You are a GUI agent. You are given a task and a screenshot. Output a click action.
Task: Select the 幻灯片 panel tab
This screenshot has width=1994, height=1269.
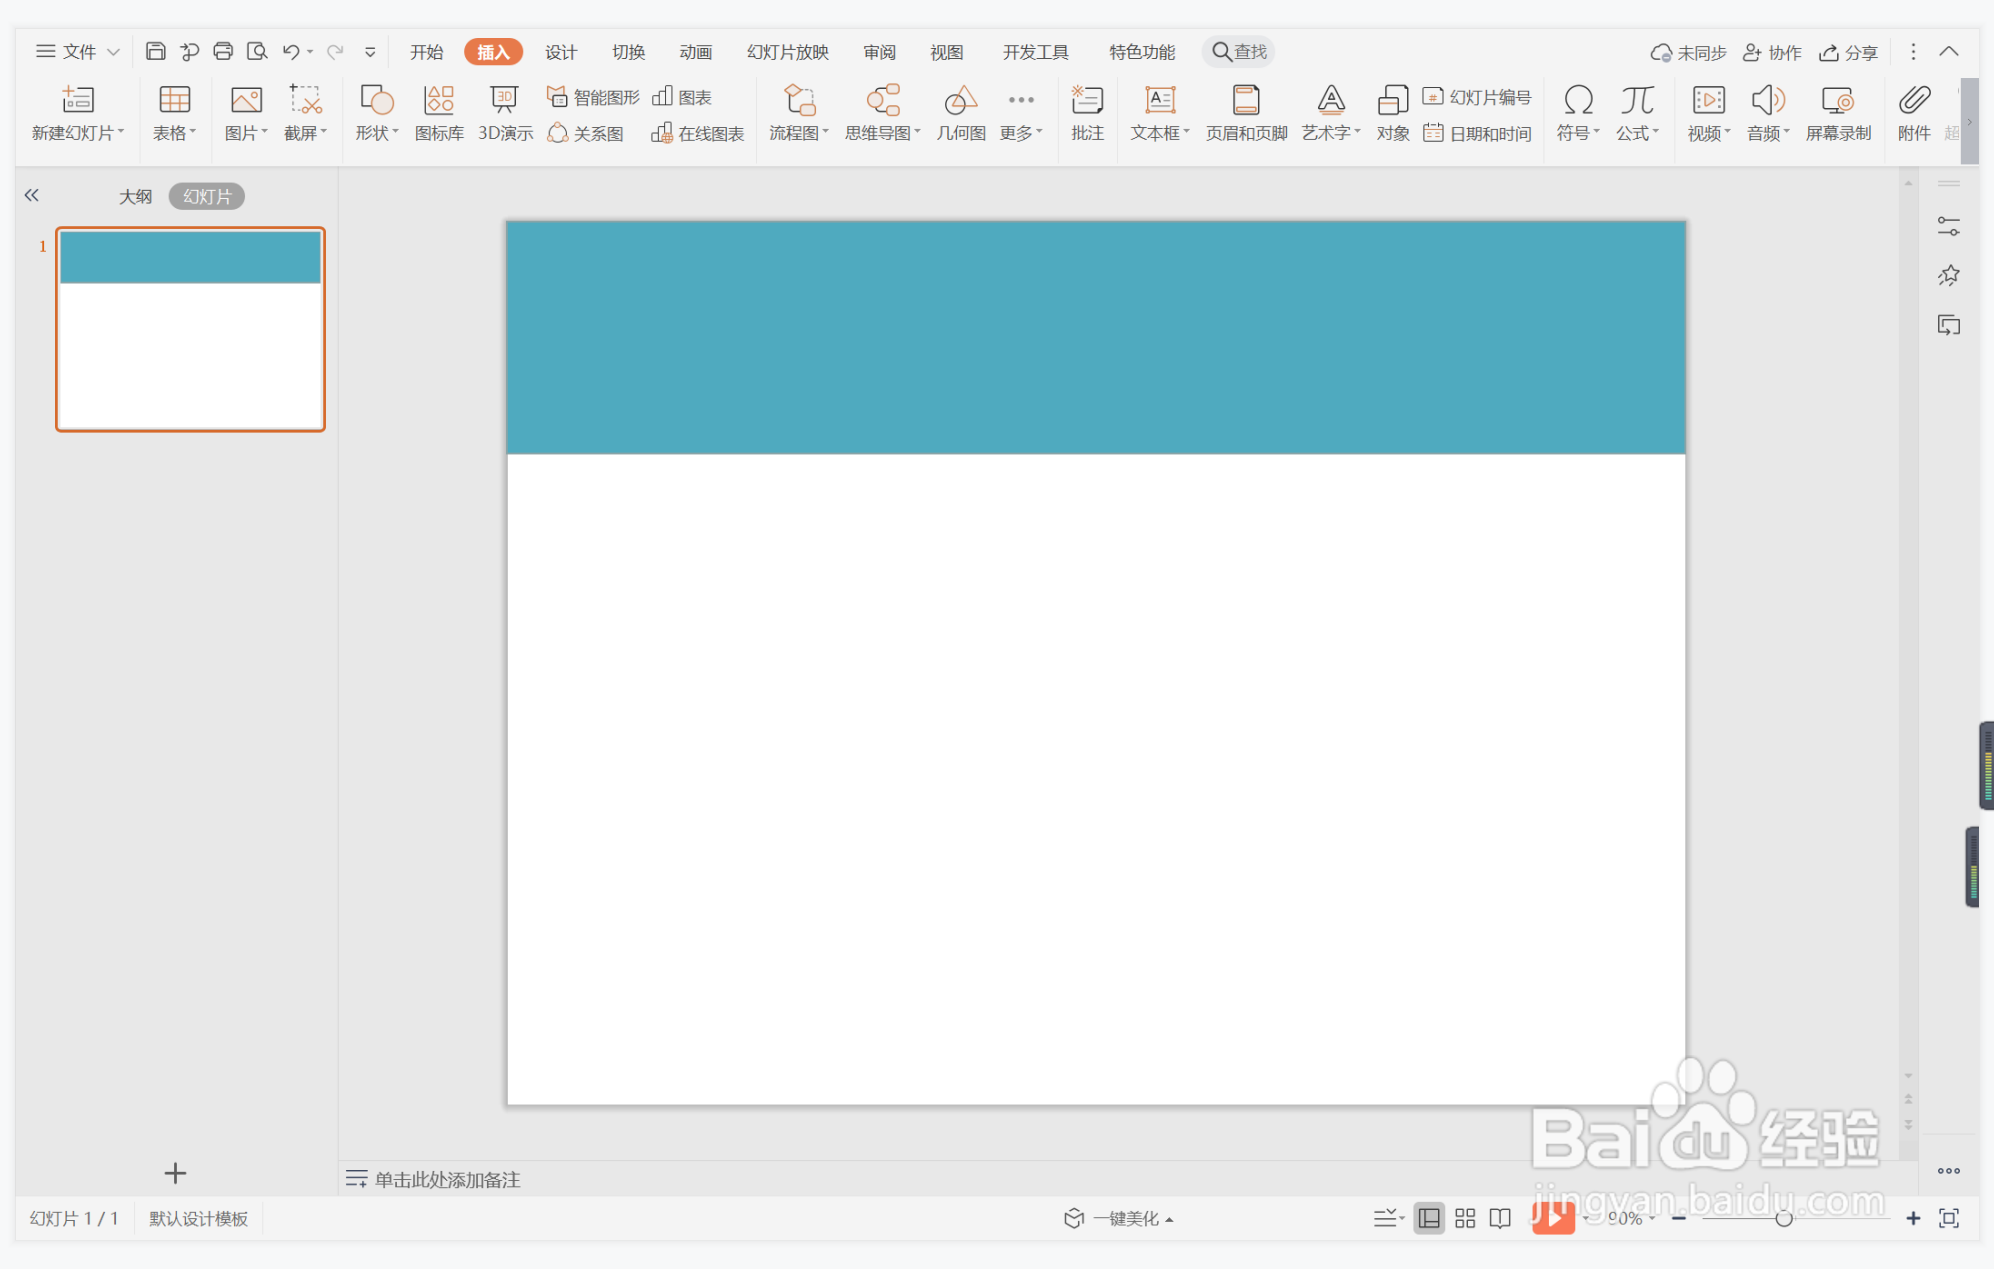pos(207,196)
